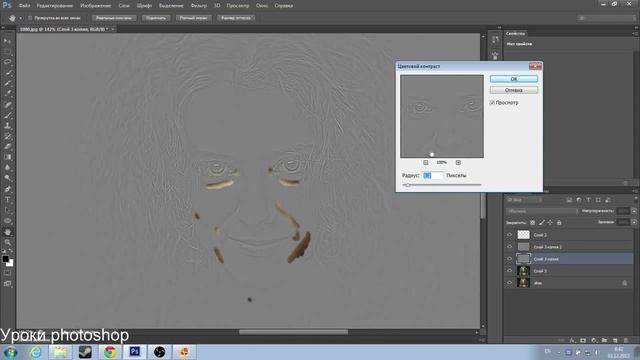Image resolution: width=640 pixels, height=360 pixels.
Task: Select Слой 1 копия 2 layer thumbnail
Action: click(x=523, y=247)
